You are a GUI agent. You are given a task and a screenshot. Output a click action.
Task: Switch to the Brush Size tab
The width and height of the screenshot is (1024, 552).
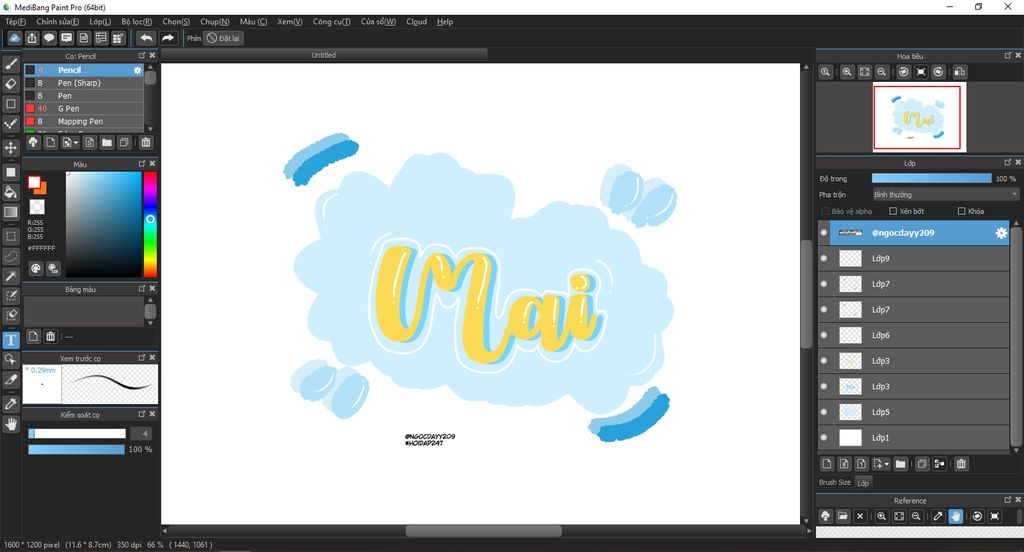click(835, 482)
